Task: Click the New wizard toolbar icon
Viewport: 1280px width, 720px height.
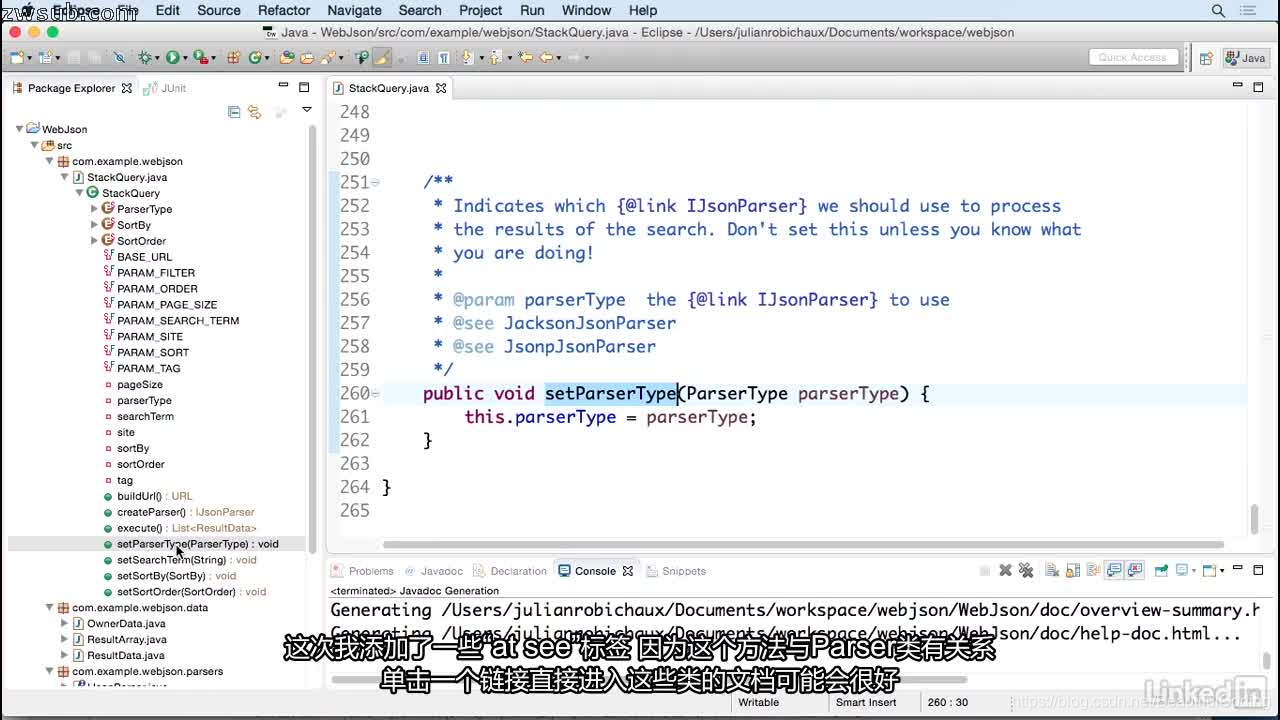Action: [x=16, y=57]
